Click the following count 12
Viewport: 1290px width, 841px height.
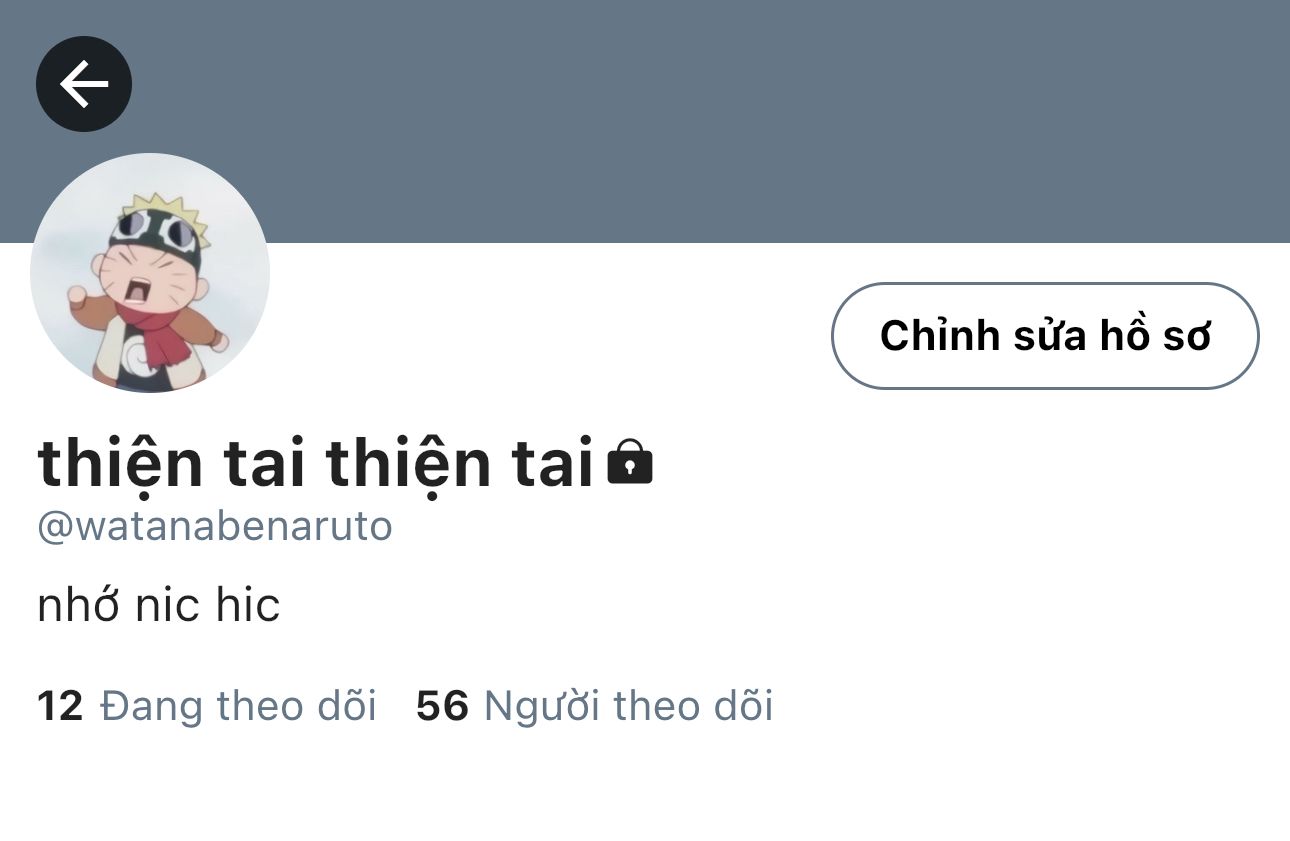pyautogui.click(x=60, y=706)
